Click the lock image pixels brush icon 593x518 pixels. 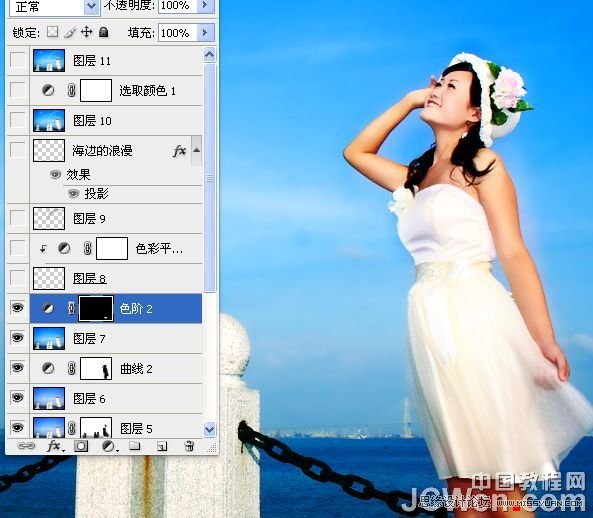[x=70, y=33]
